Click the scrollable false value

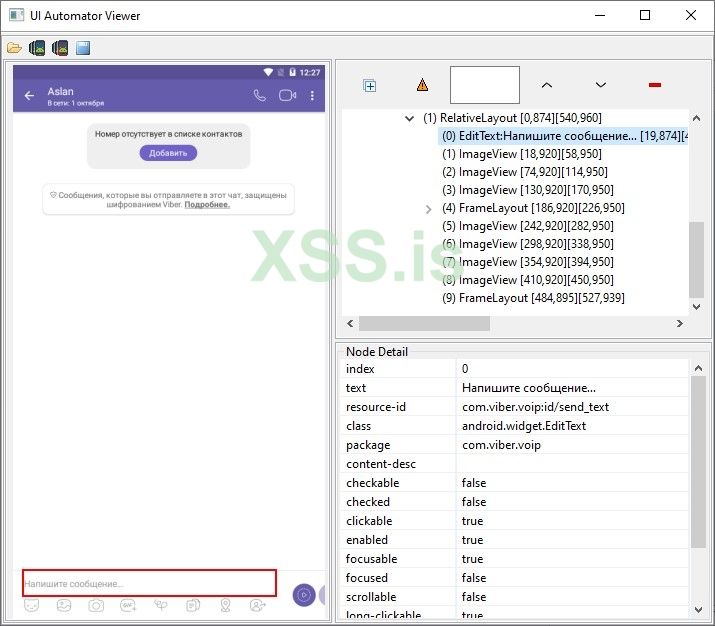click(x=474, y=597)
